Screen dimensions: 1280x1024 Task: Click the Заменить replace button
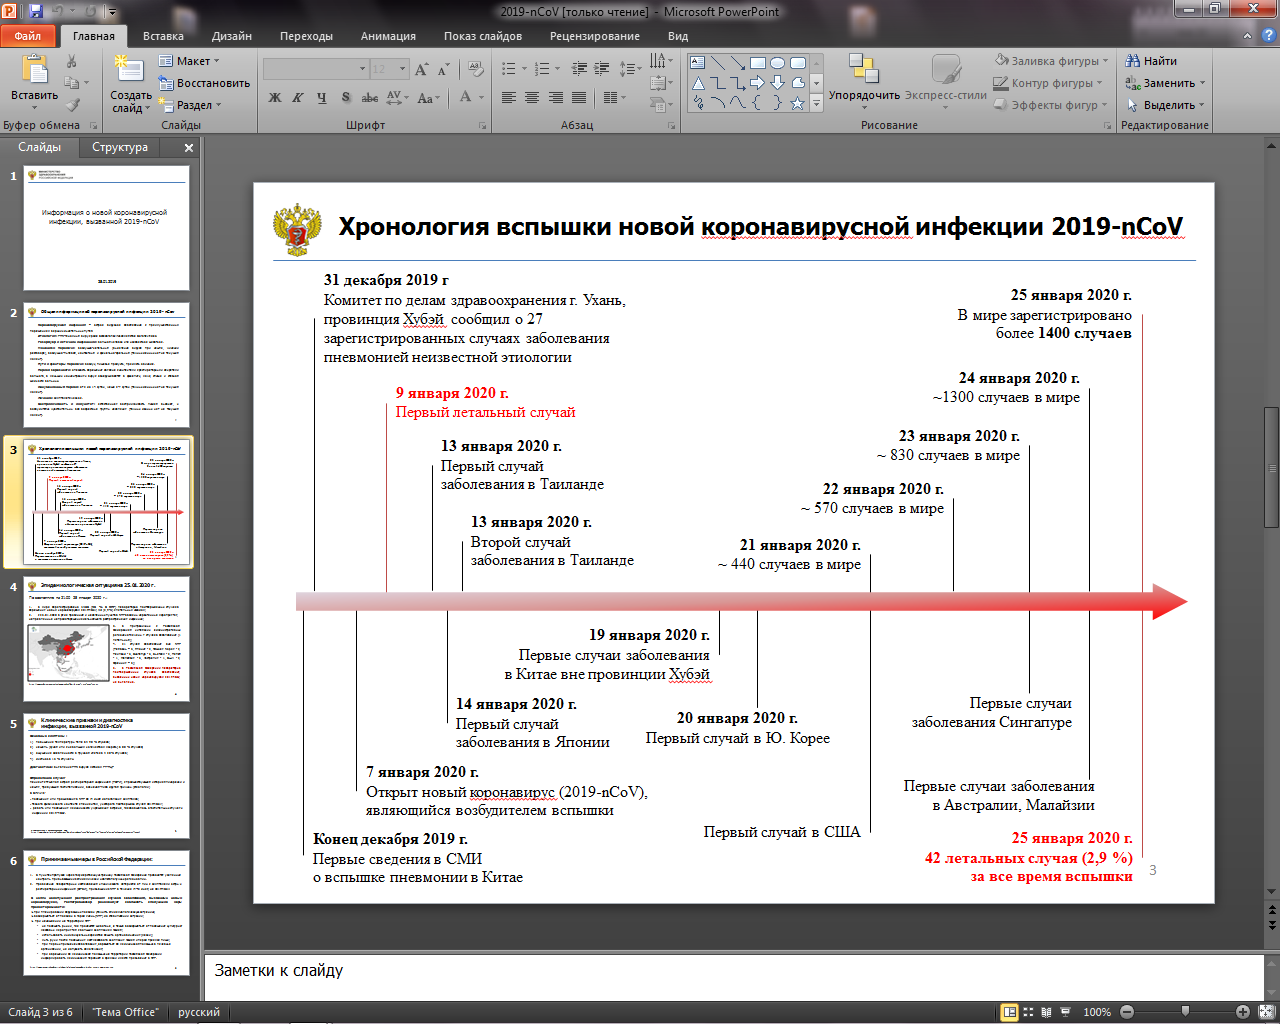point(1165,83)
